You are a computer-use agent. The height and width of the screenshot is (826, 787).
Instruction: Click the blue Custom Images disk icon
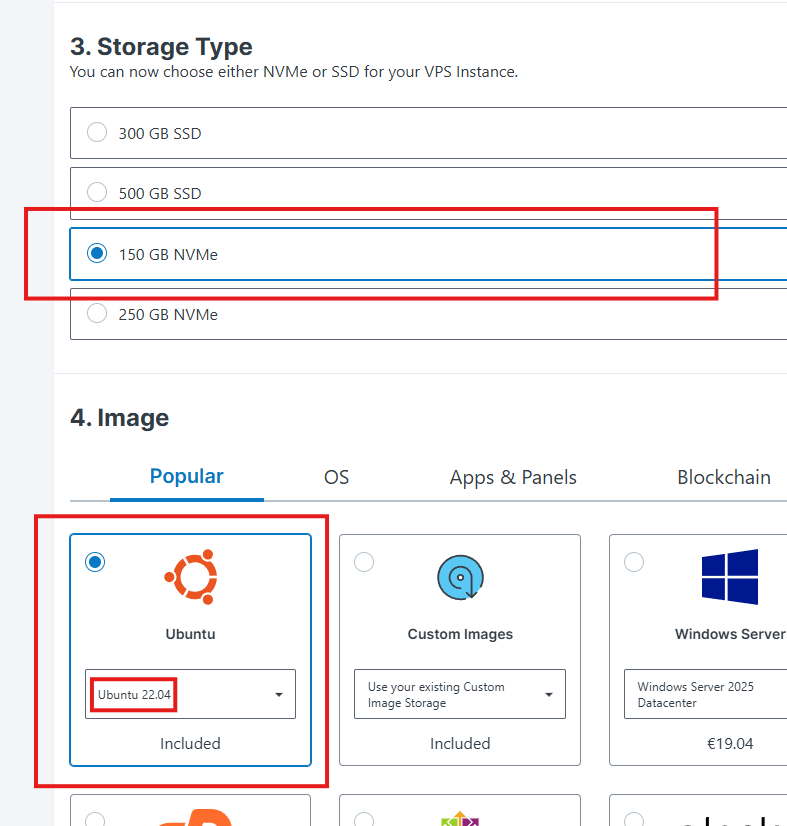point(460,578)
